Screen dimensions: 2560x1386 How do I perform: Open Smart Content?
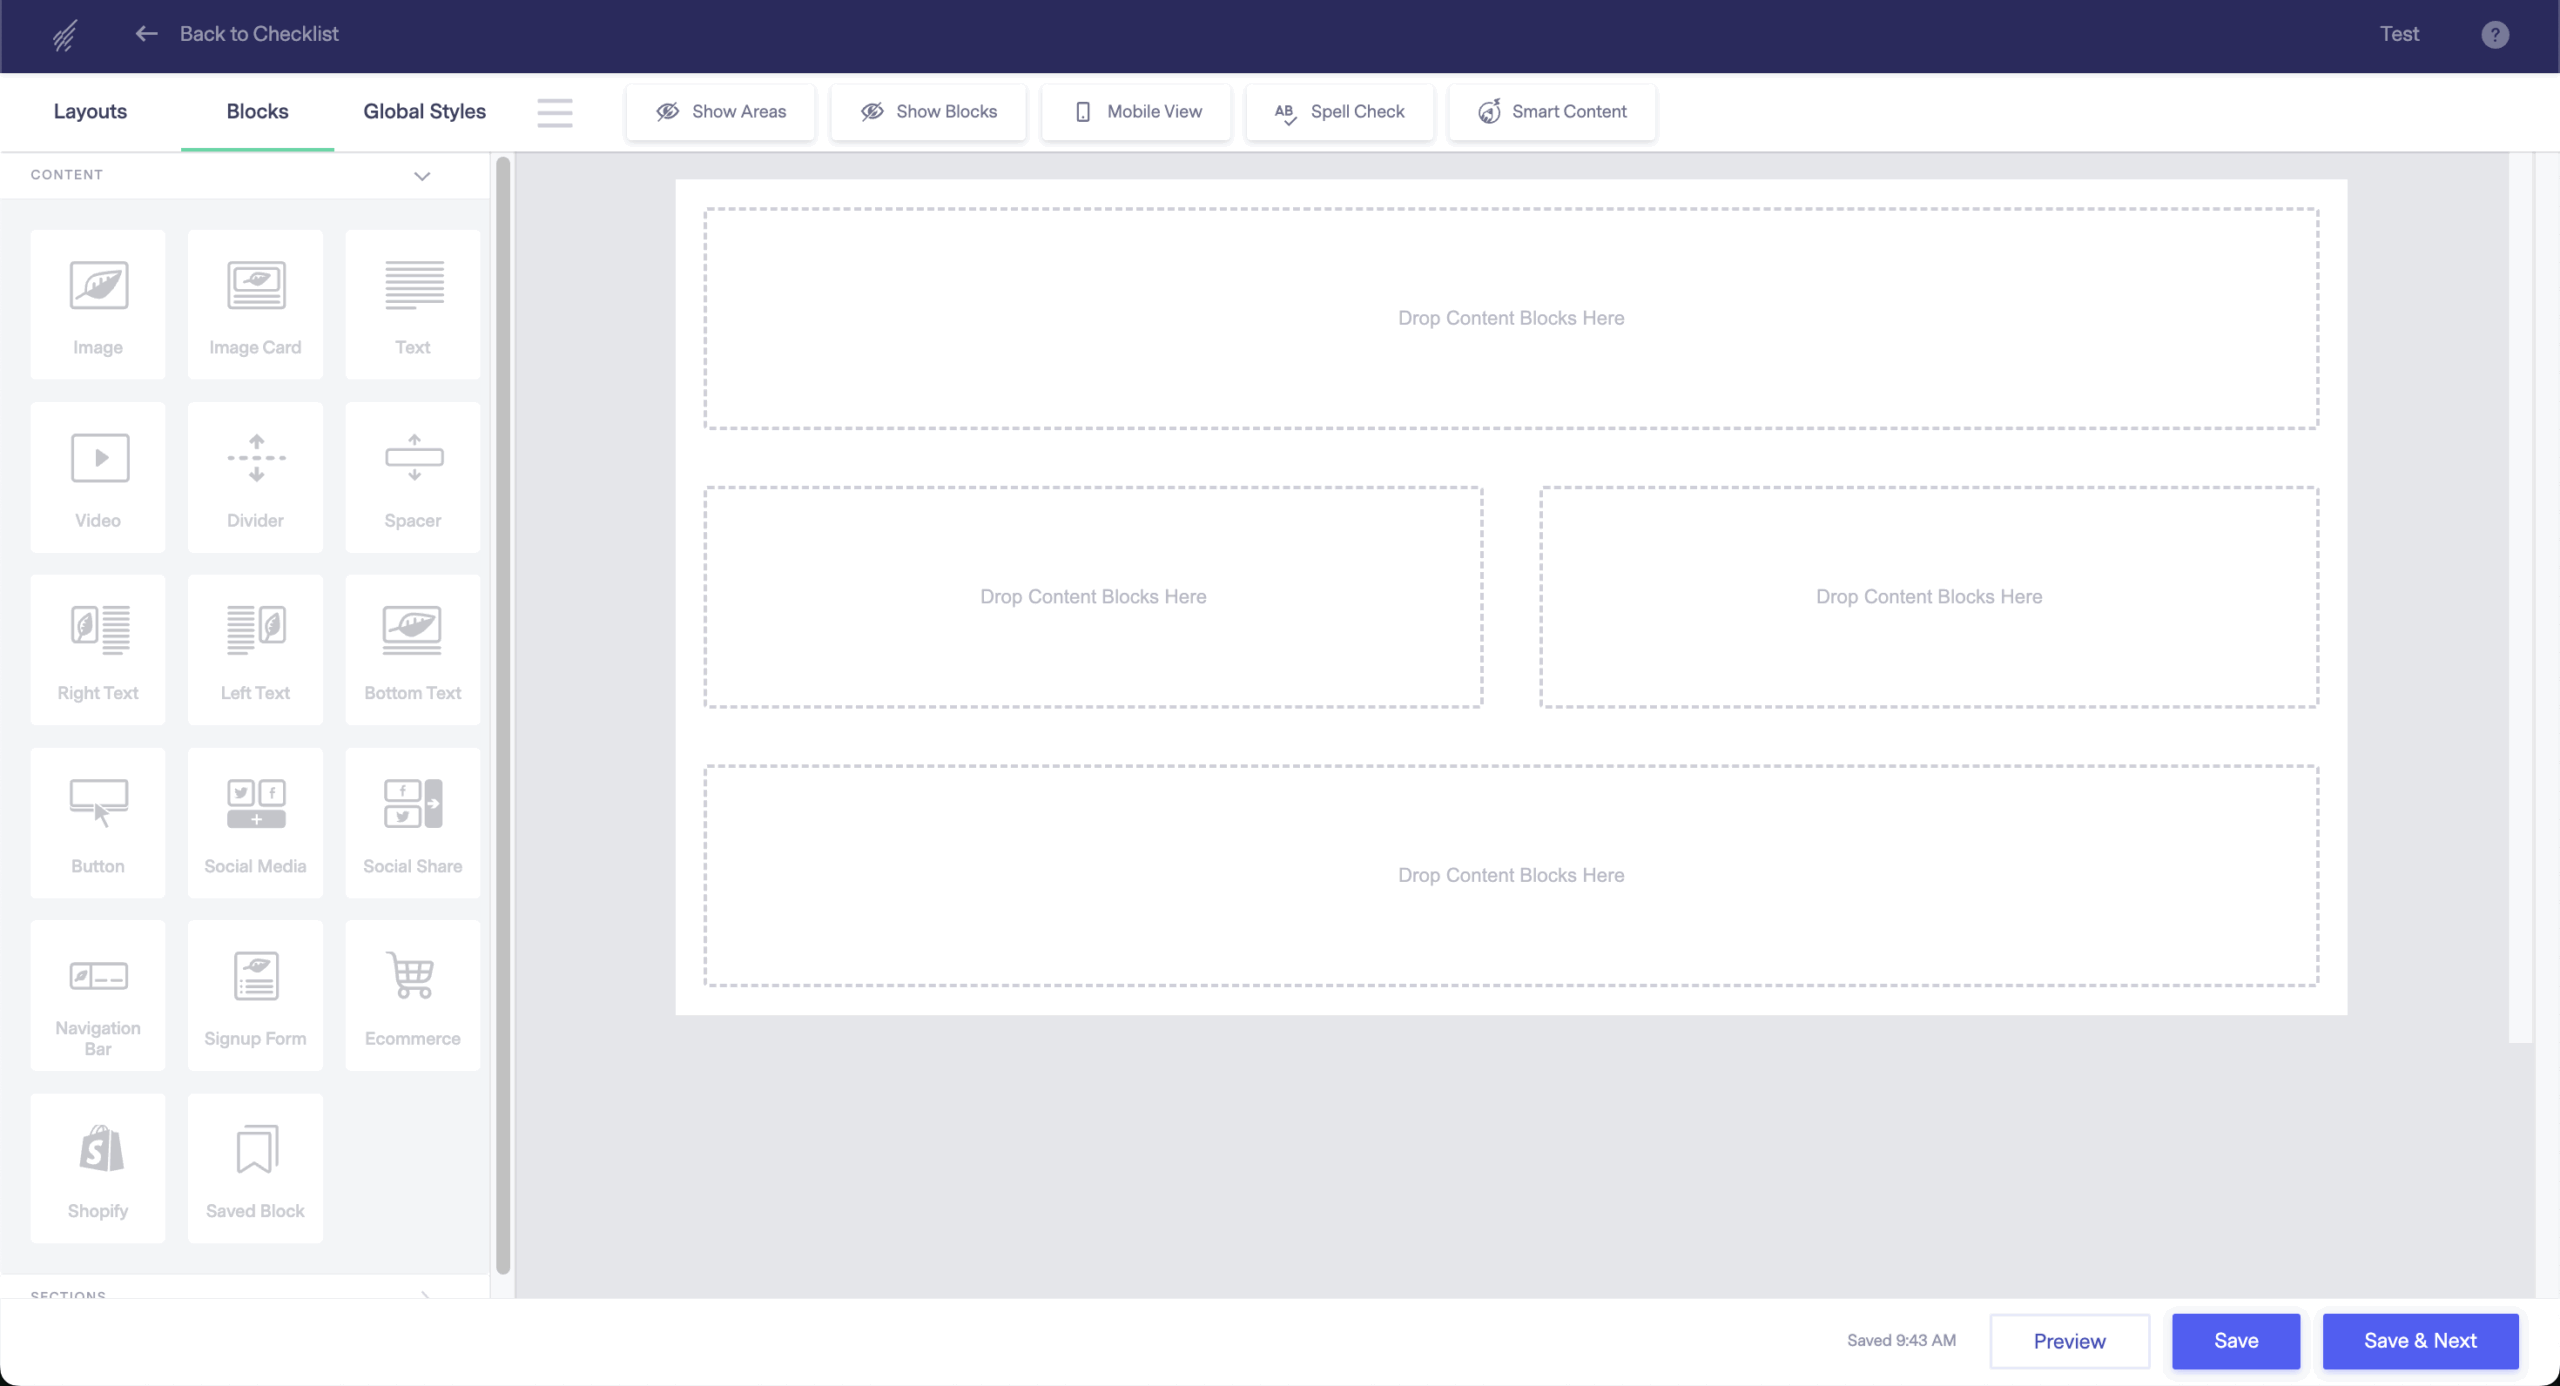1552,112
